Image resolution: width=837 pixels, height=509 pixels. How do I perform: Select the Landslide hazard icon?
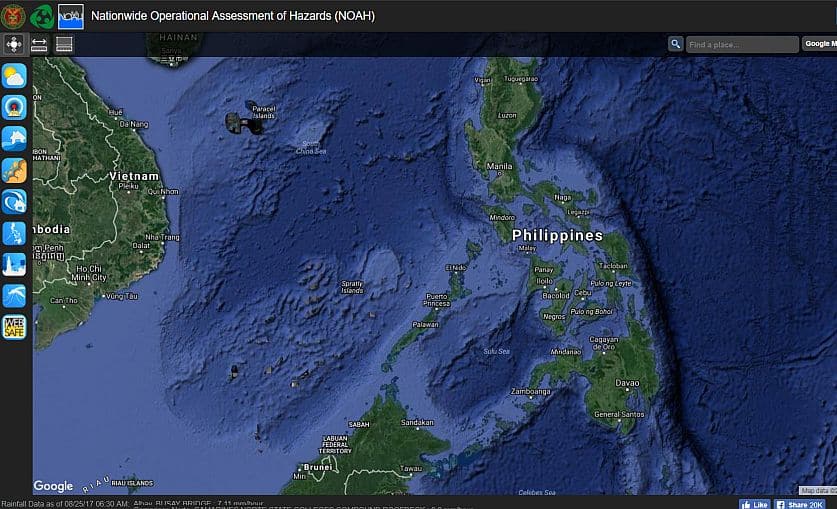coord(14,170)
